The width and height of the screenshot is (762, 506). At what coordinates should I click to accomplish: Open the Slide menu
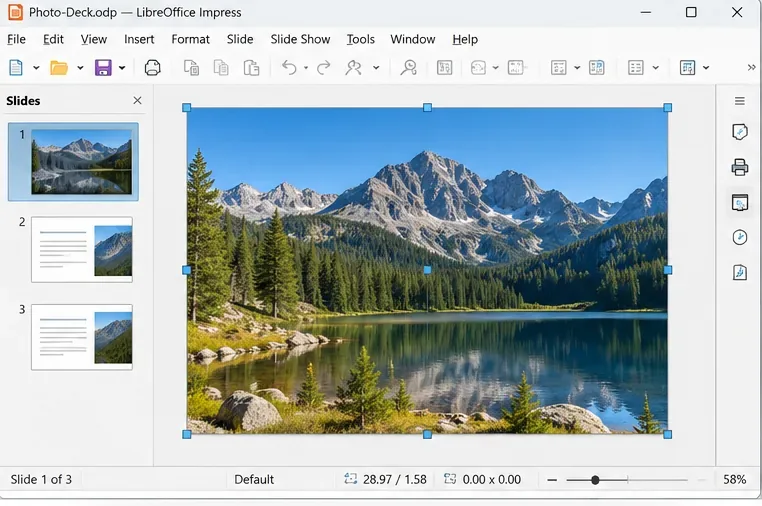[240, 39]
